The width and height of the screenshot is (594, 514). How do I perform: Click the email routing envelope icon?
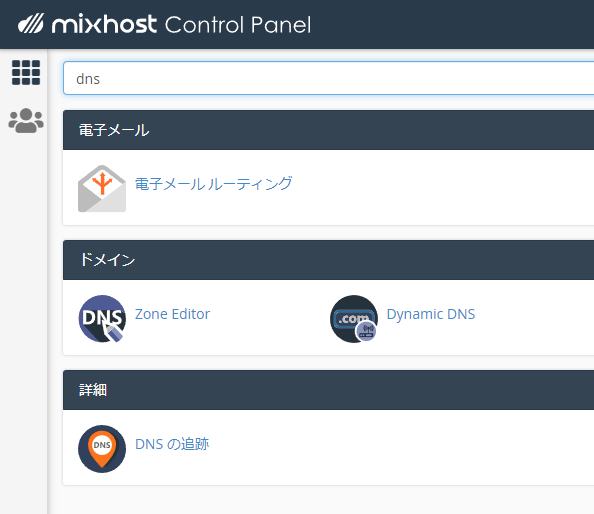(102, 188)
